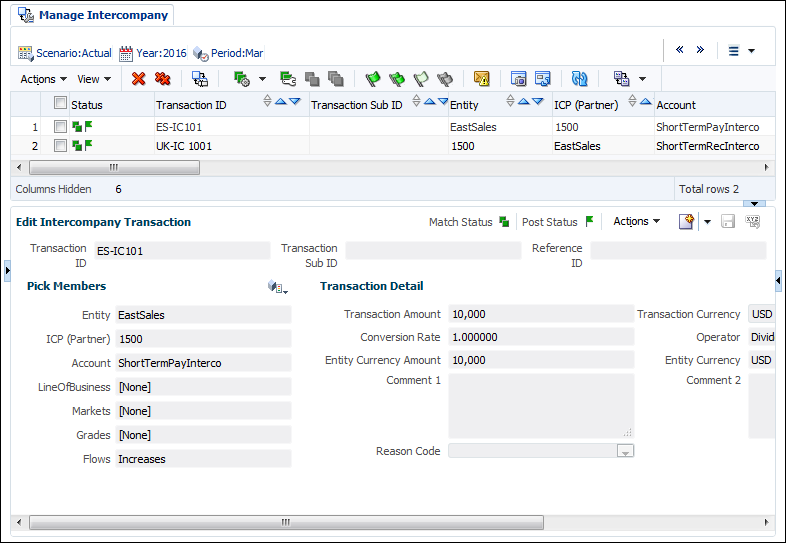
Task: Expand the View dropdown in the toolbar
Action: tap(94, 79)
